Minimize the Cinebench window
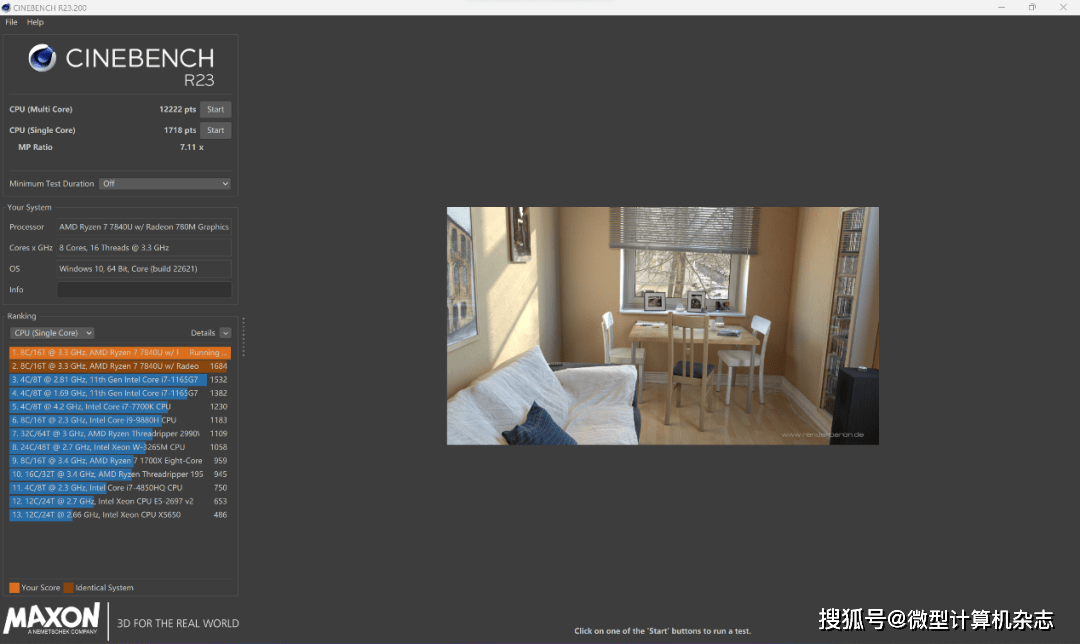 tap(1002, 7)
